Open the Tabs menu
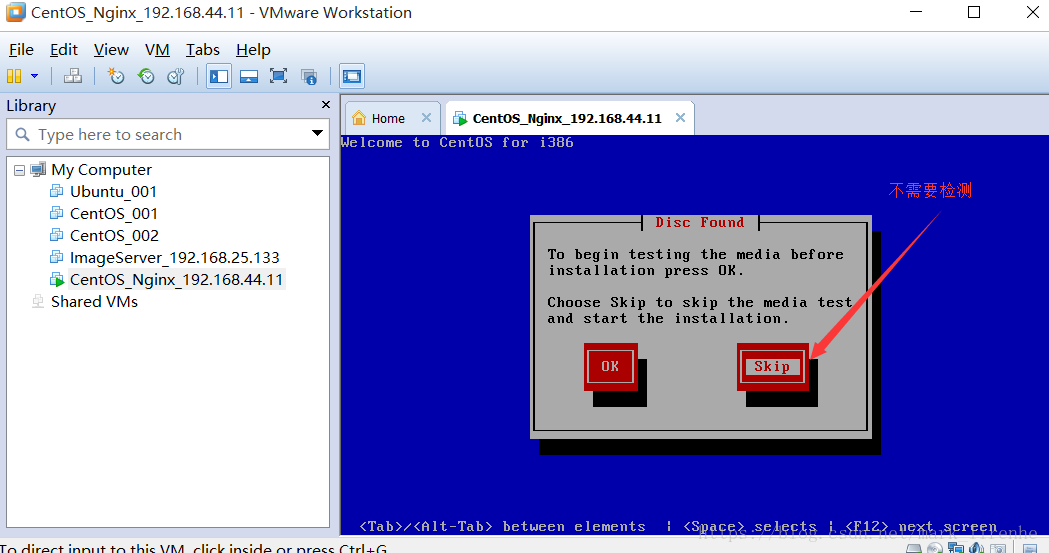The height and width of the screenshot is (553, 1049). pos(203,49)
